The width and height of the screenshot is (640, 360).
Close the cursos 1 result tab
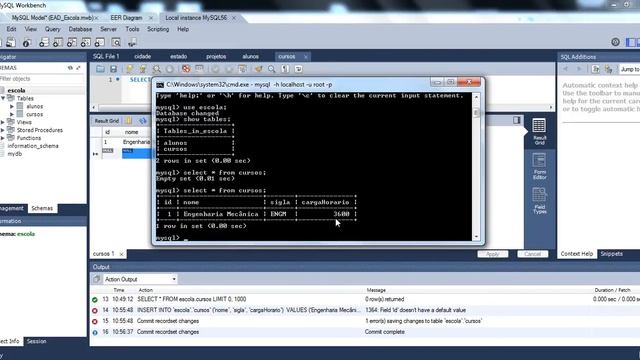coord(121,254)
